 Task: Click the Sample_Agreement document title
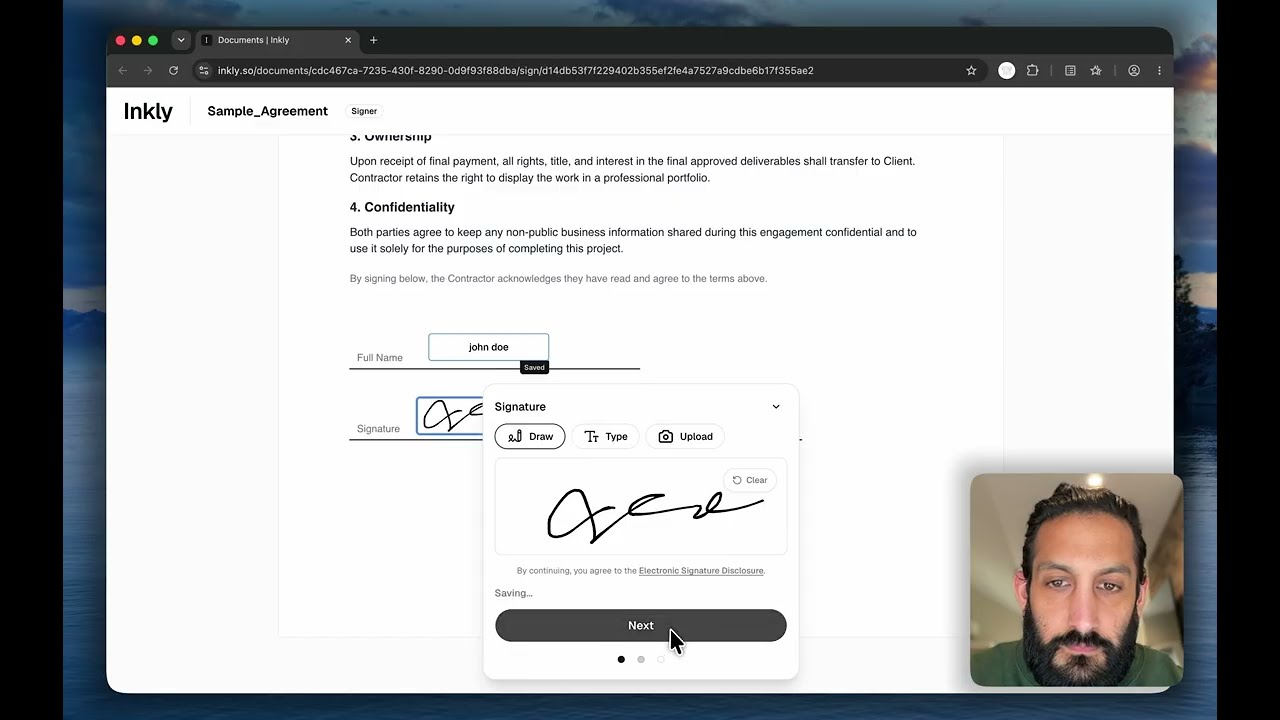[x=267, y=111]
